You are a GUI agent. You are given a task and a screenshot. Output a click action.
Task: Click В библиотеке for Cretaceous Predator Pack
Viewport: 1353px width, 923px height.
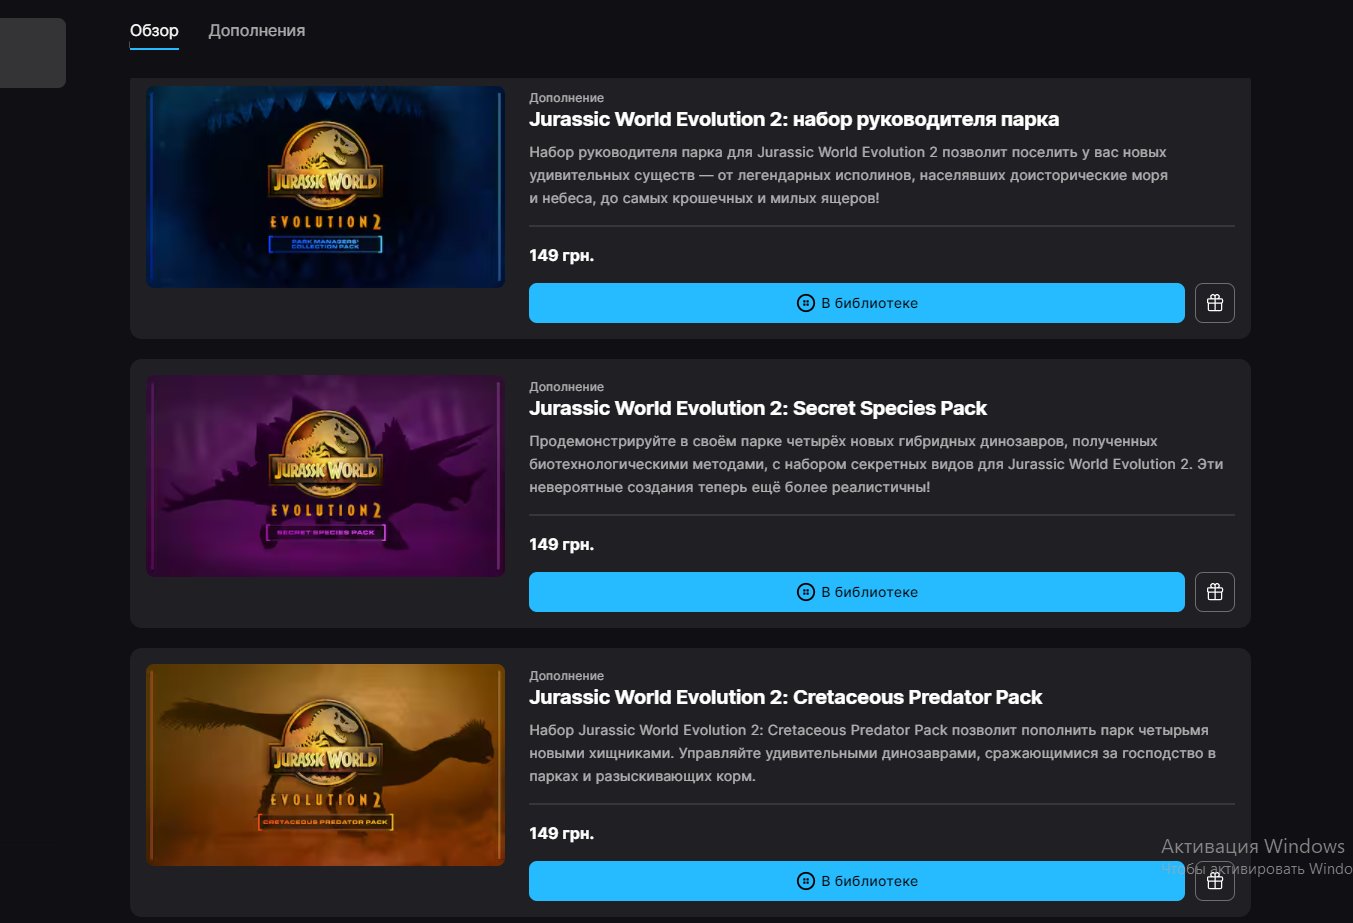pyautogui.click(x=857, y=881)
